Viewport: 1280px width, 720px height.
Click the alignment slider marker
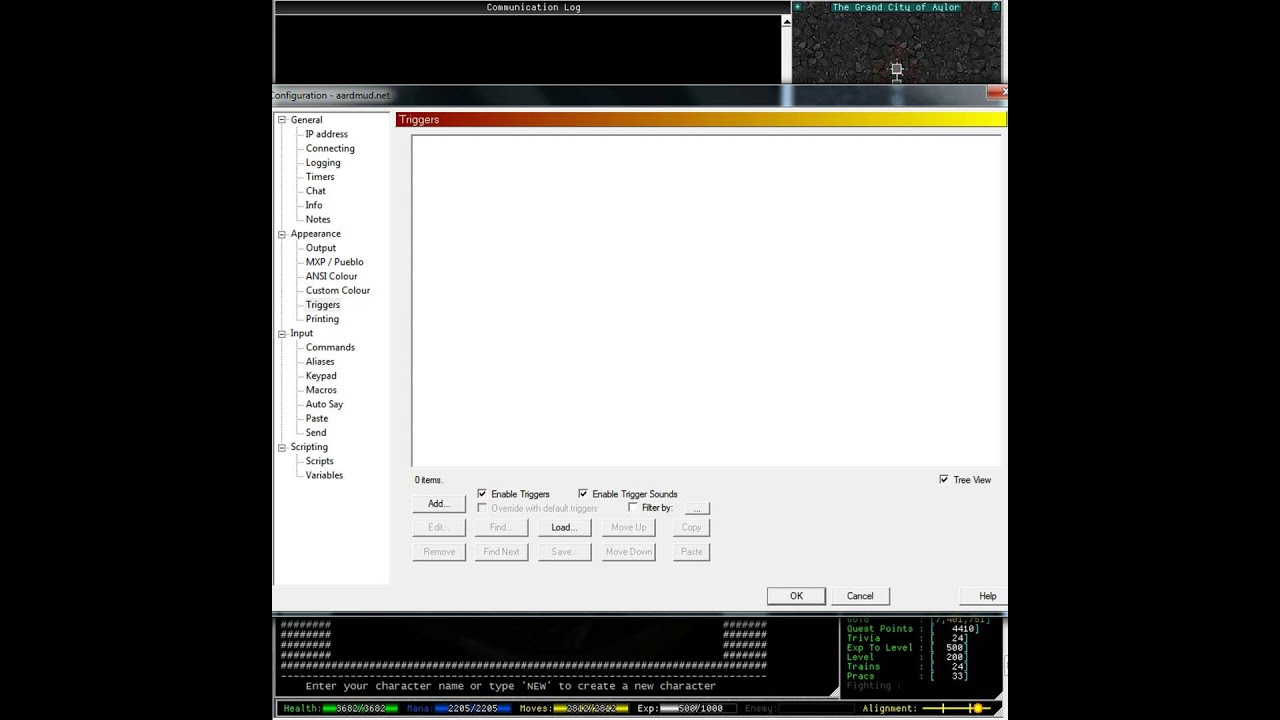[977, 708]
